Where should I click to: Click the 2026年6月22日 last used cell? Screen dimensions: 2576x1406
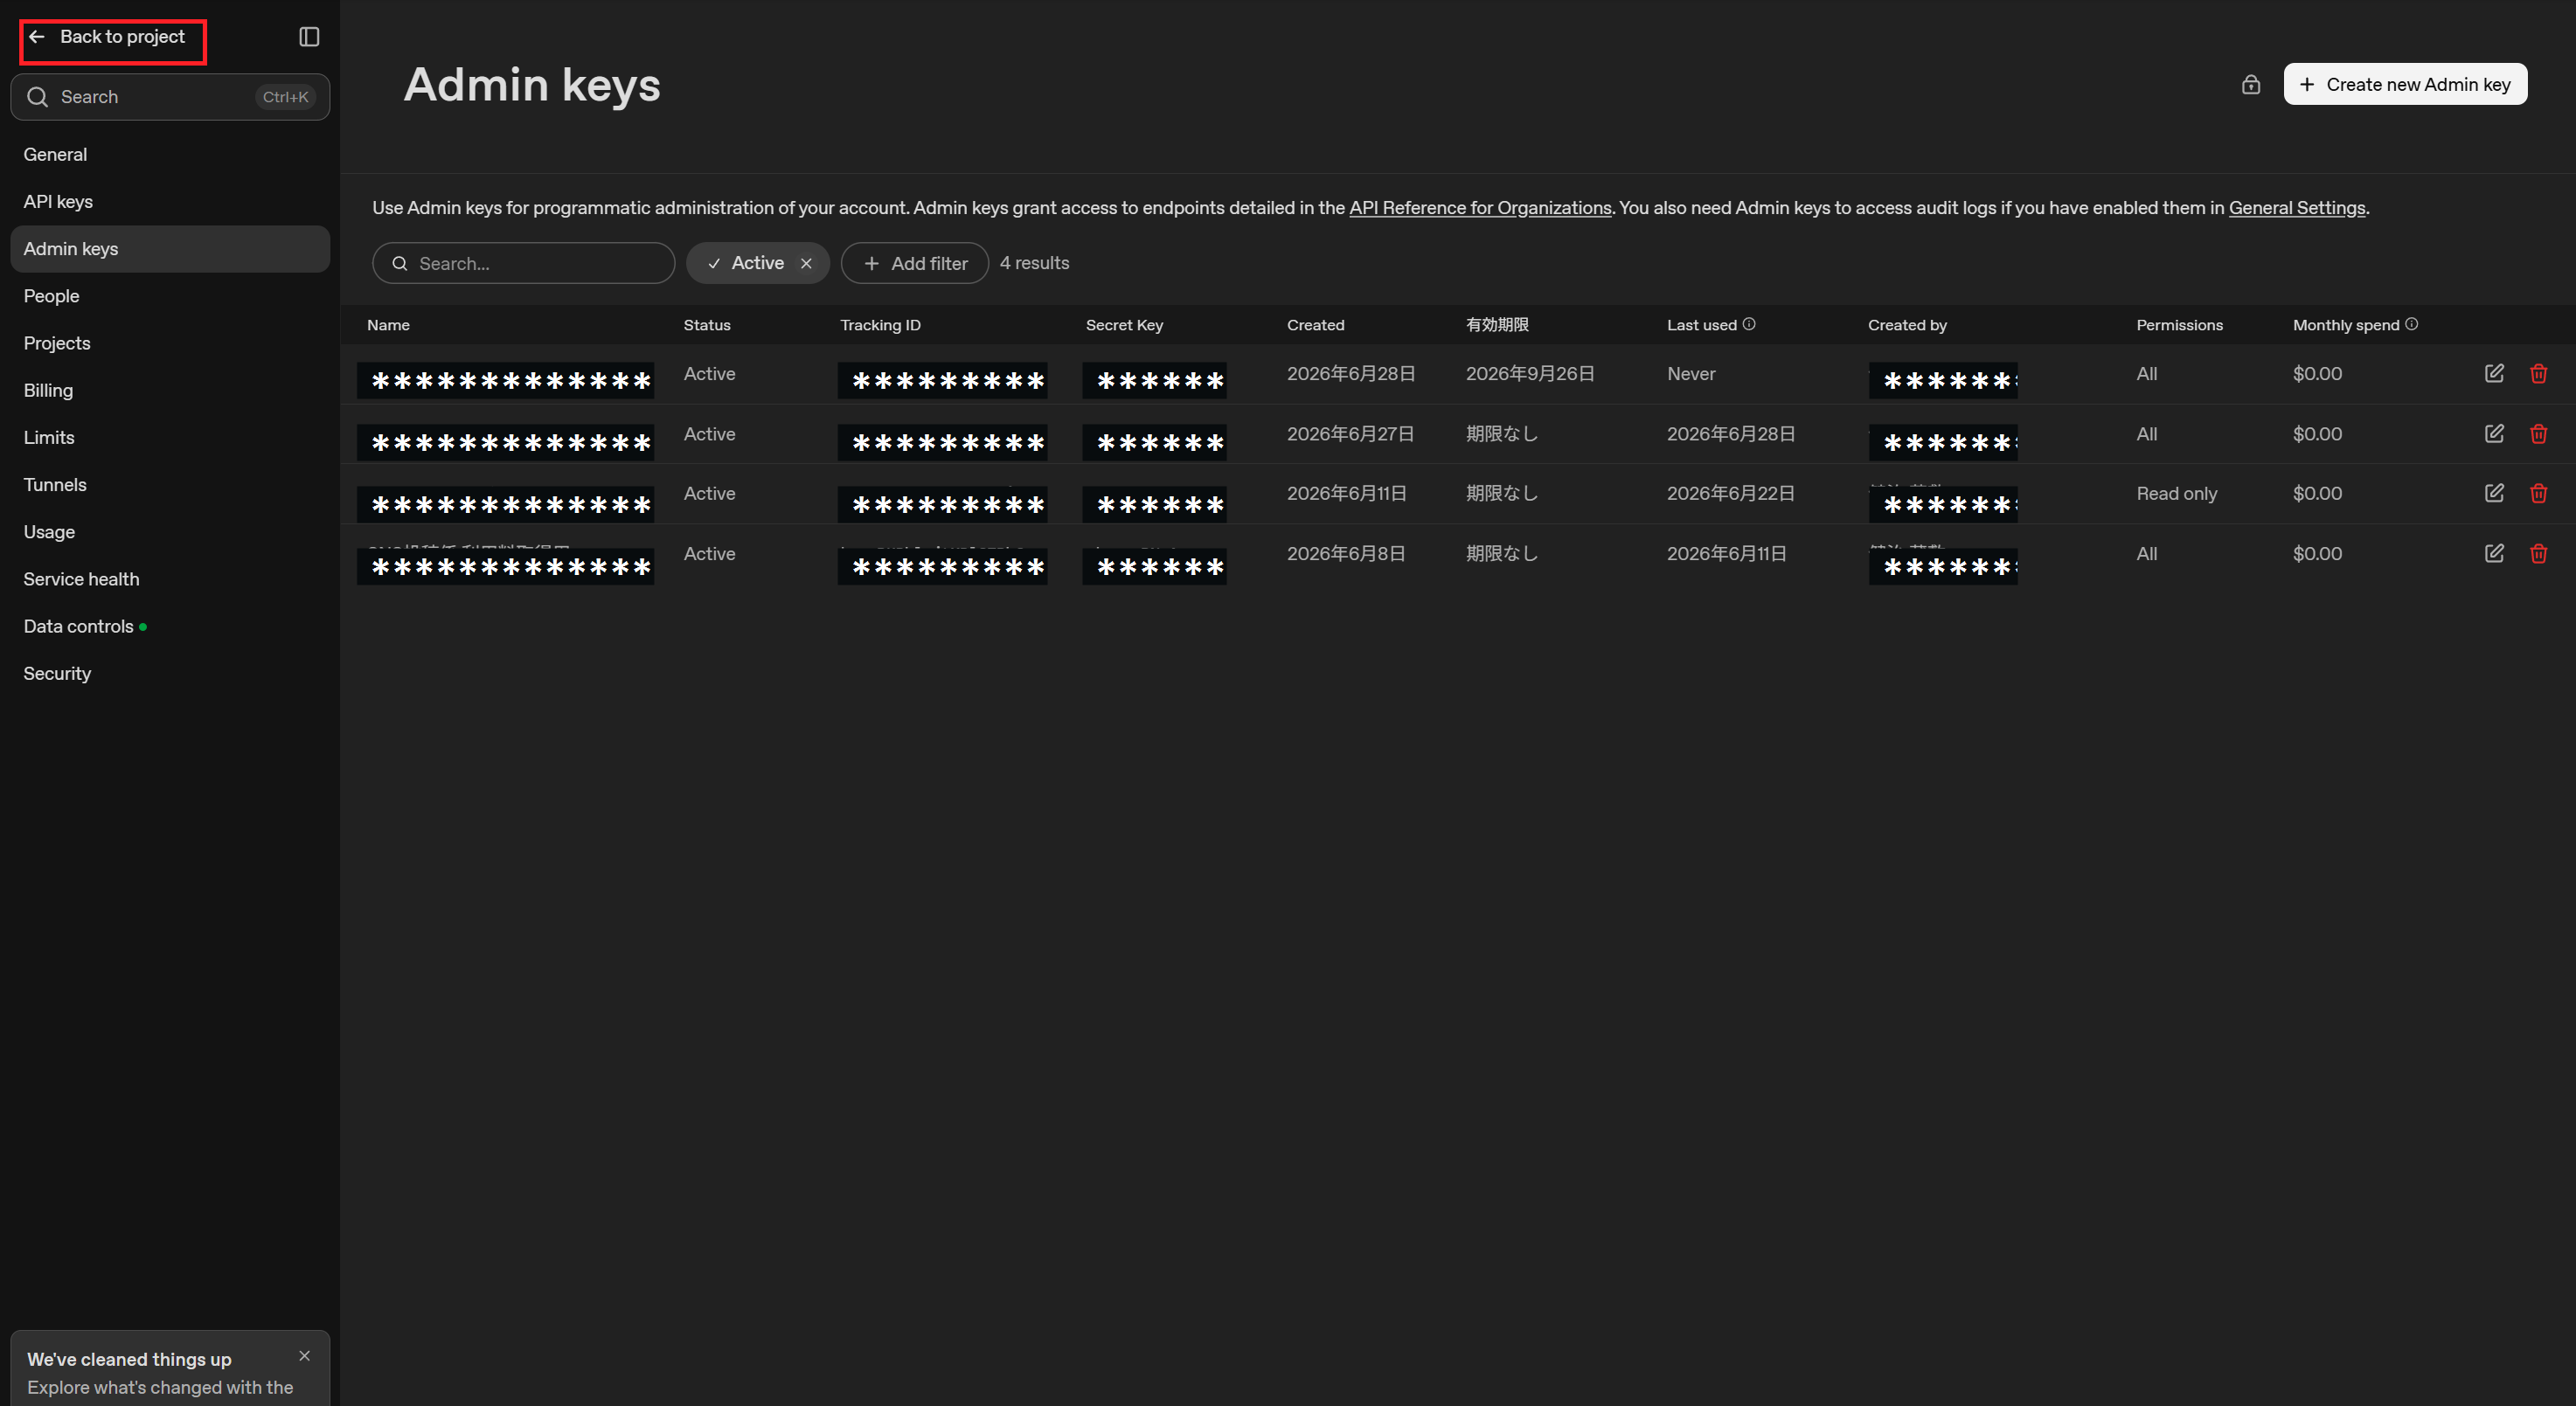(1730, 493)
